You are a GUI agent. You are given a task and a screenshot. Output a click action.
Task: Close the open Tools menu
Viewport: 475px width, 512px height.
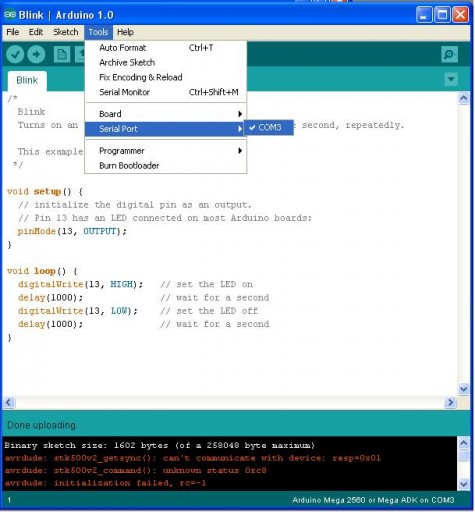[x=98, y=32]
